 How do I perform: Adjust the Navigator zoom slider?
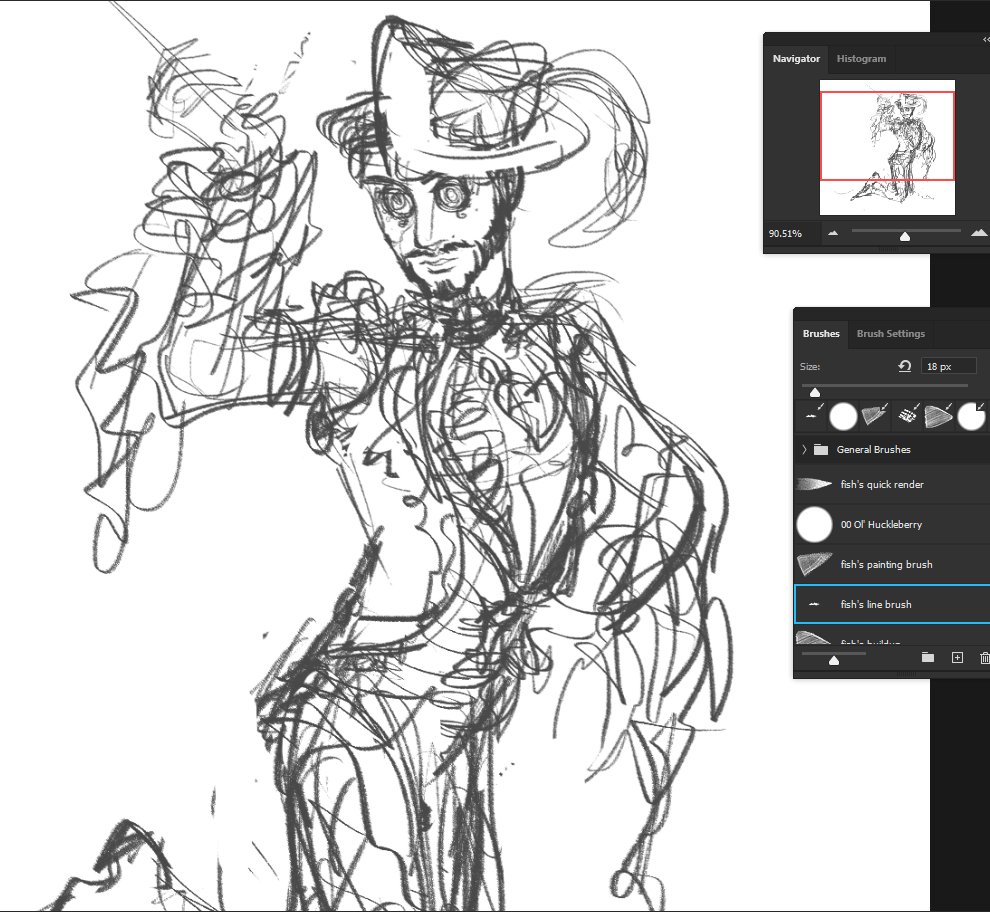click(905, 236)
